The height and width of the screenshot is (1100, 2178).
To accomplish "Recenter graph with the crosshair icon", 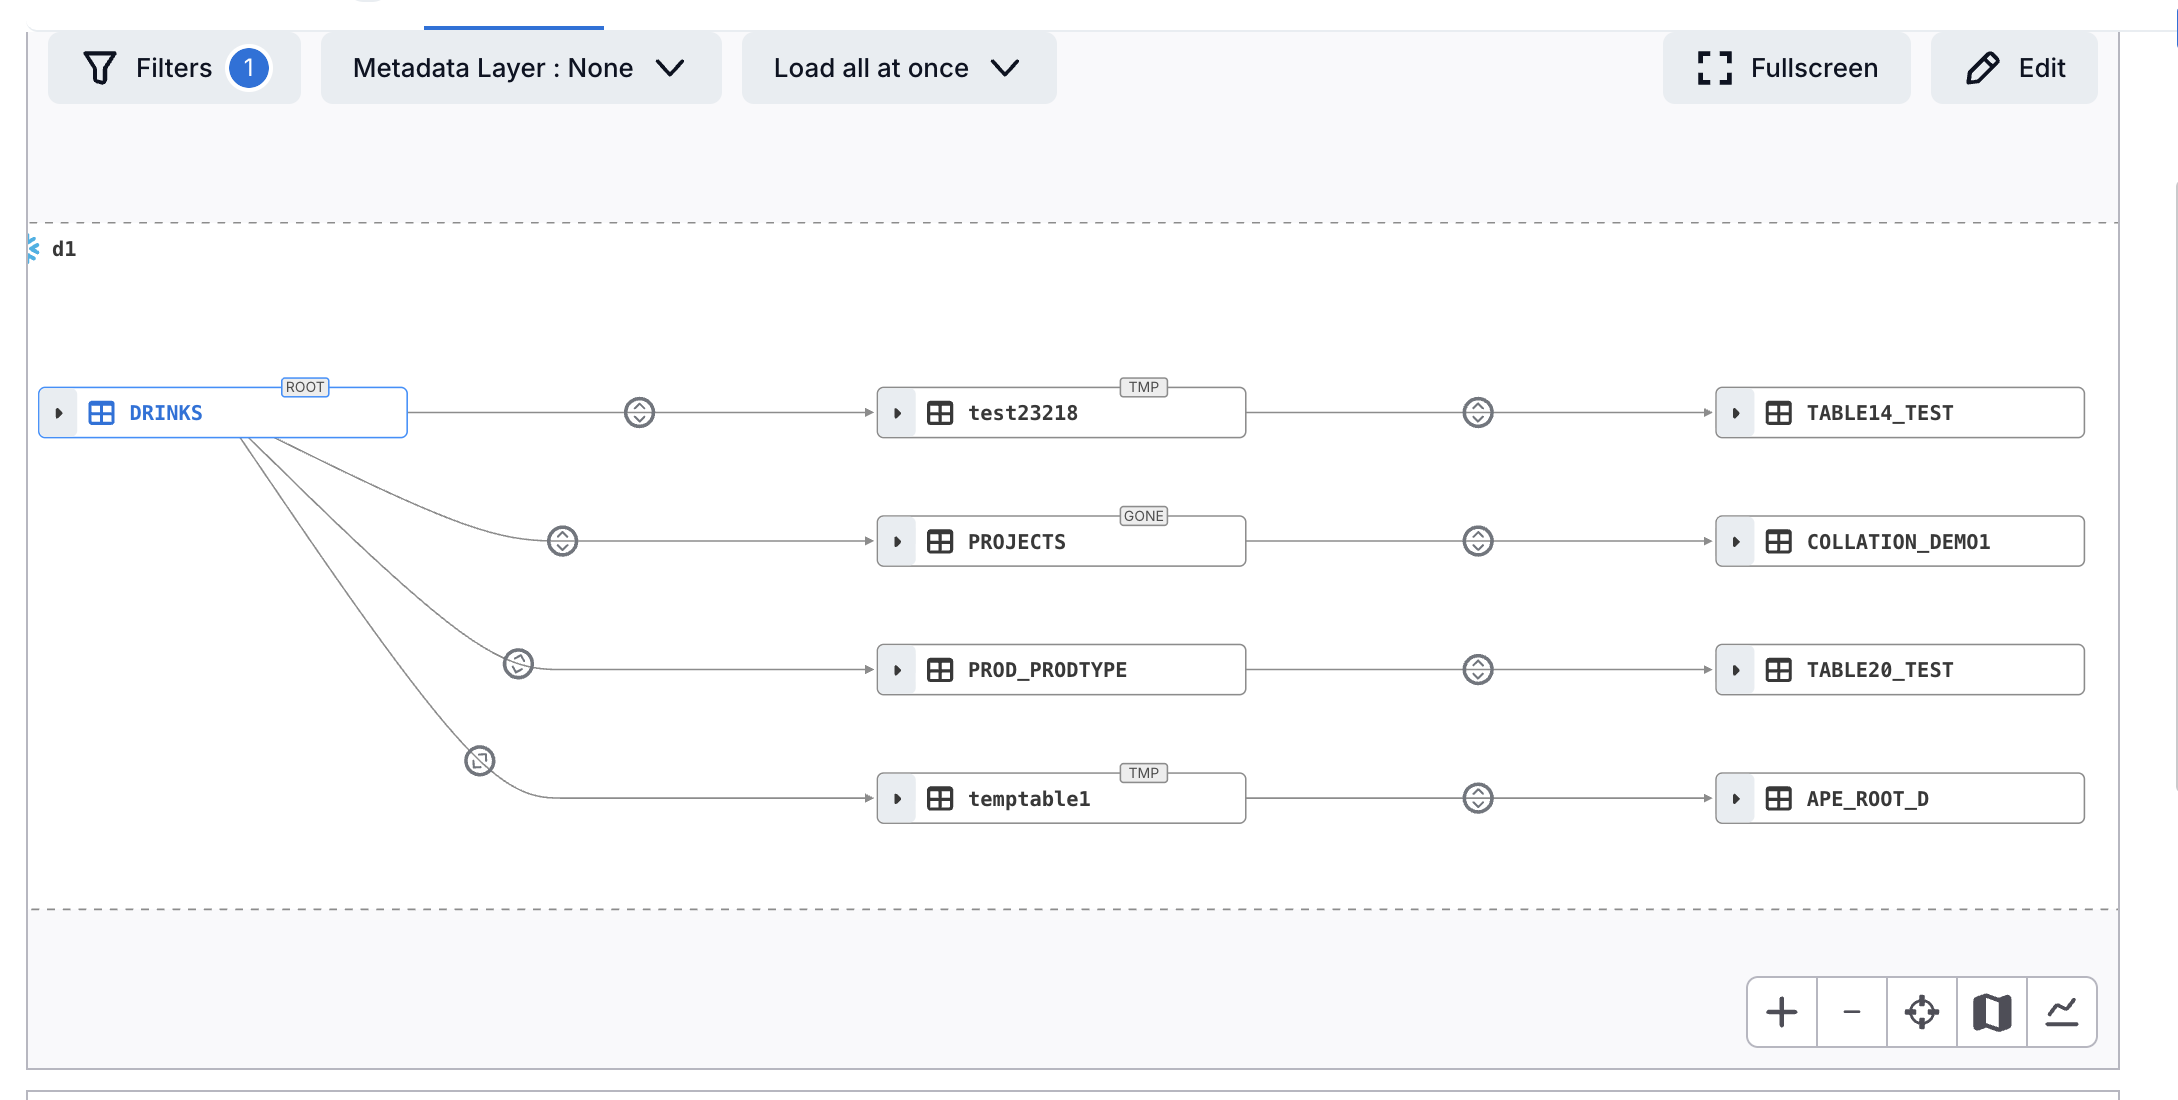I will click(x=1922, y=1012).
